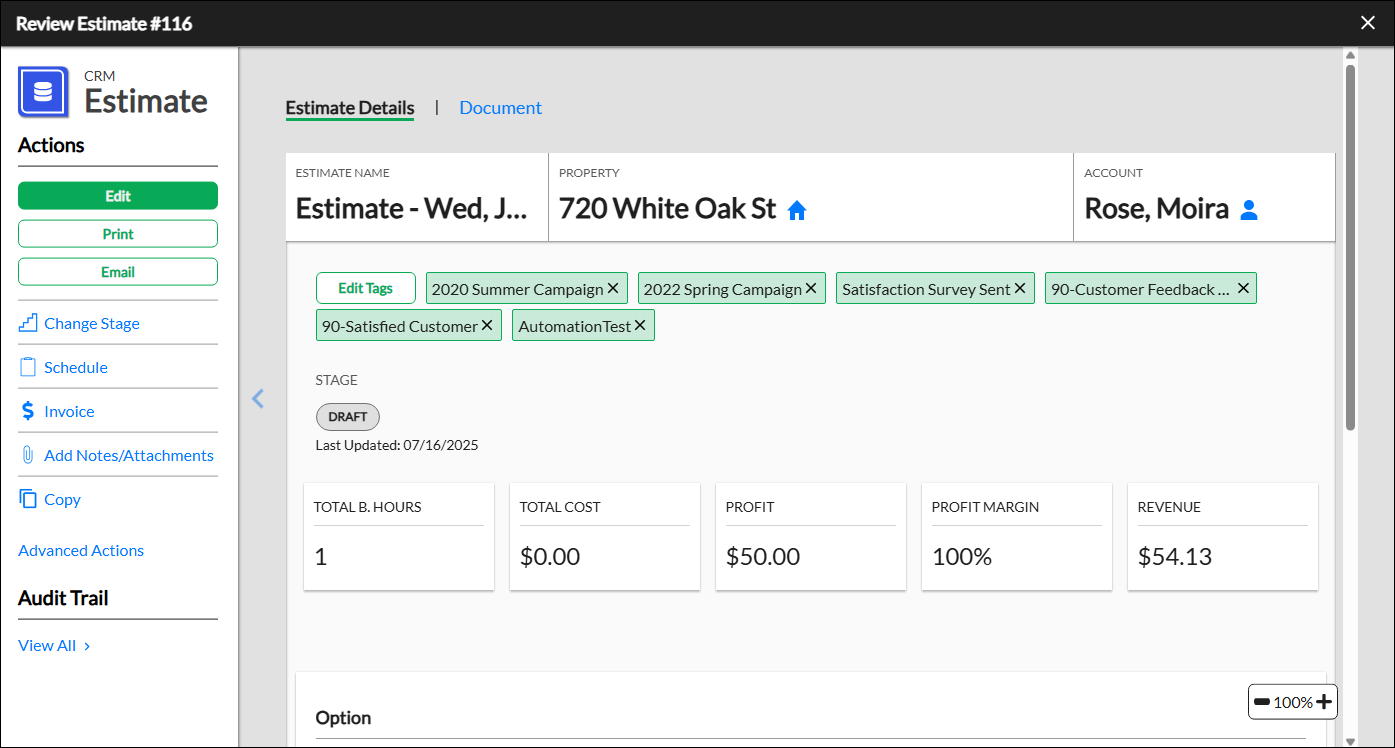Click the home icon next to 720 White Oak St
The image size is (1395, 748).
[x=797, y=210]
